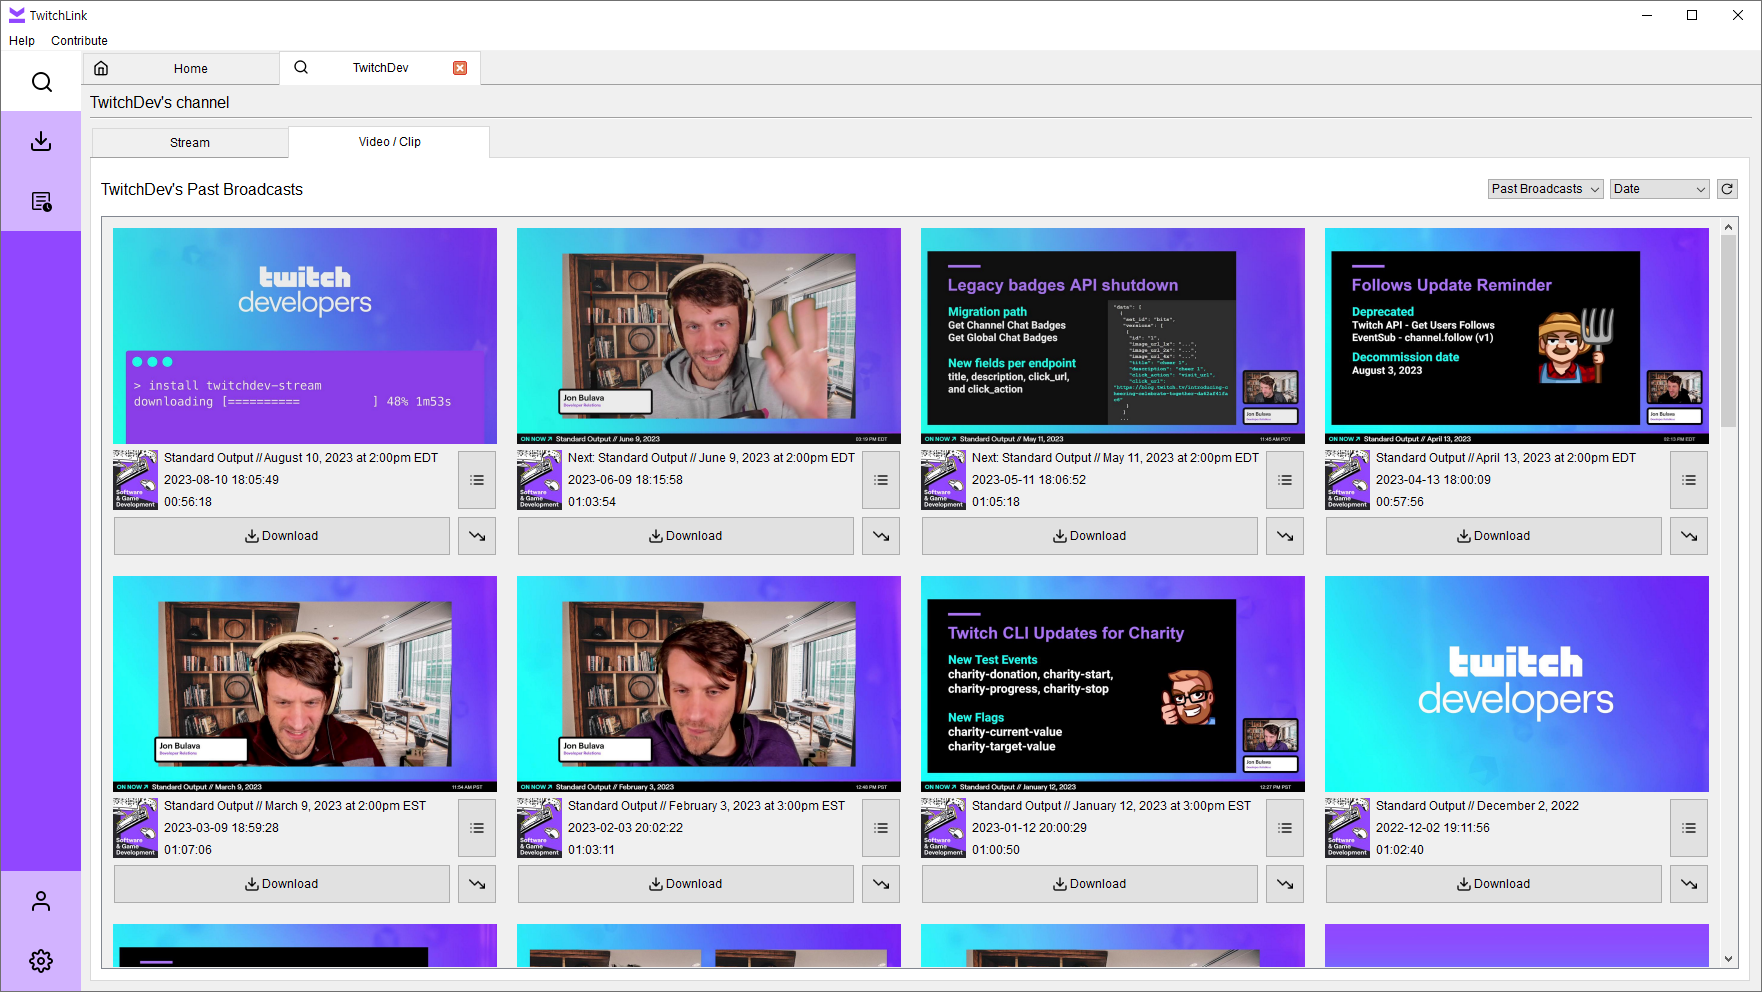Open the account page in the sidebar
This screenshot has height=992, width=1762.
(41, 901)
